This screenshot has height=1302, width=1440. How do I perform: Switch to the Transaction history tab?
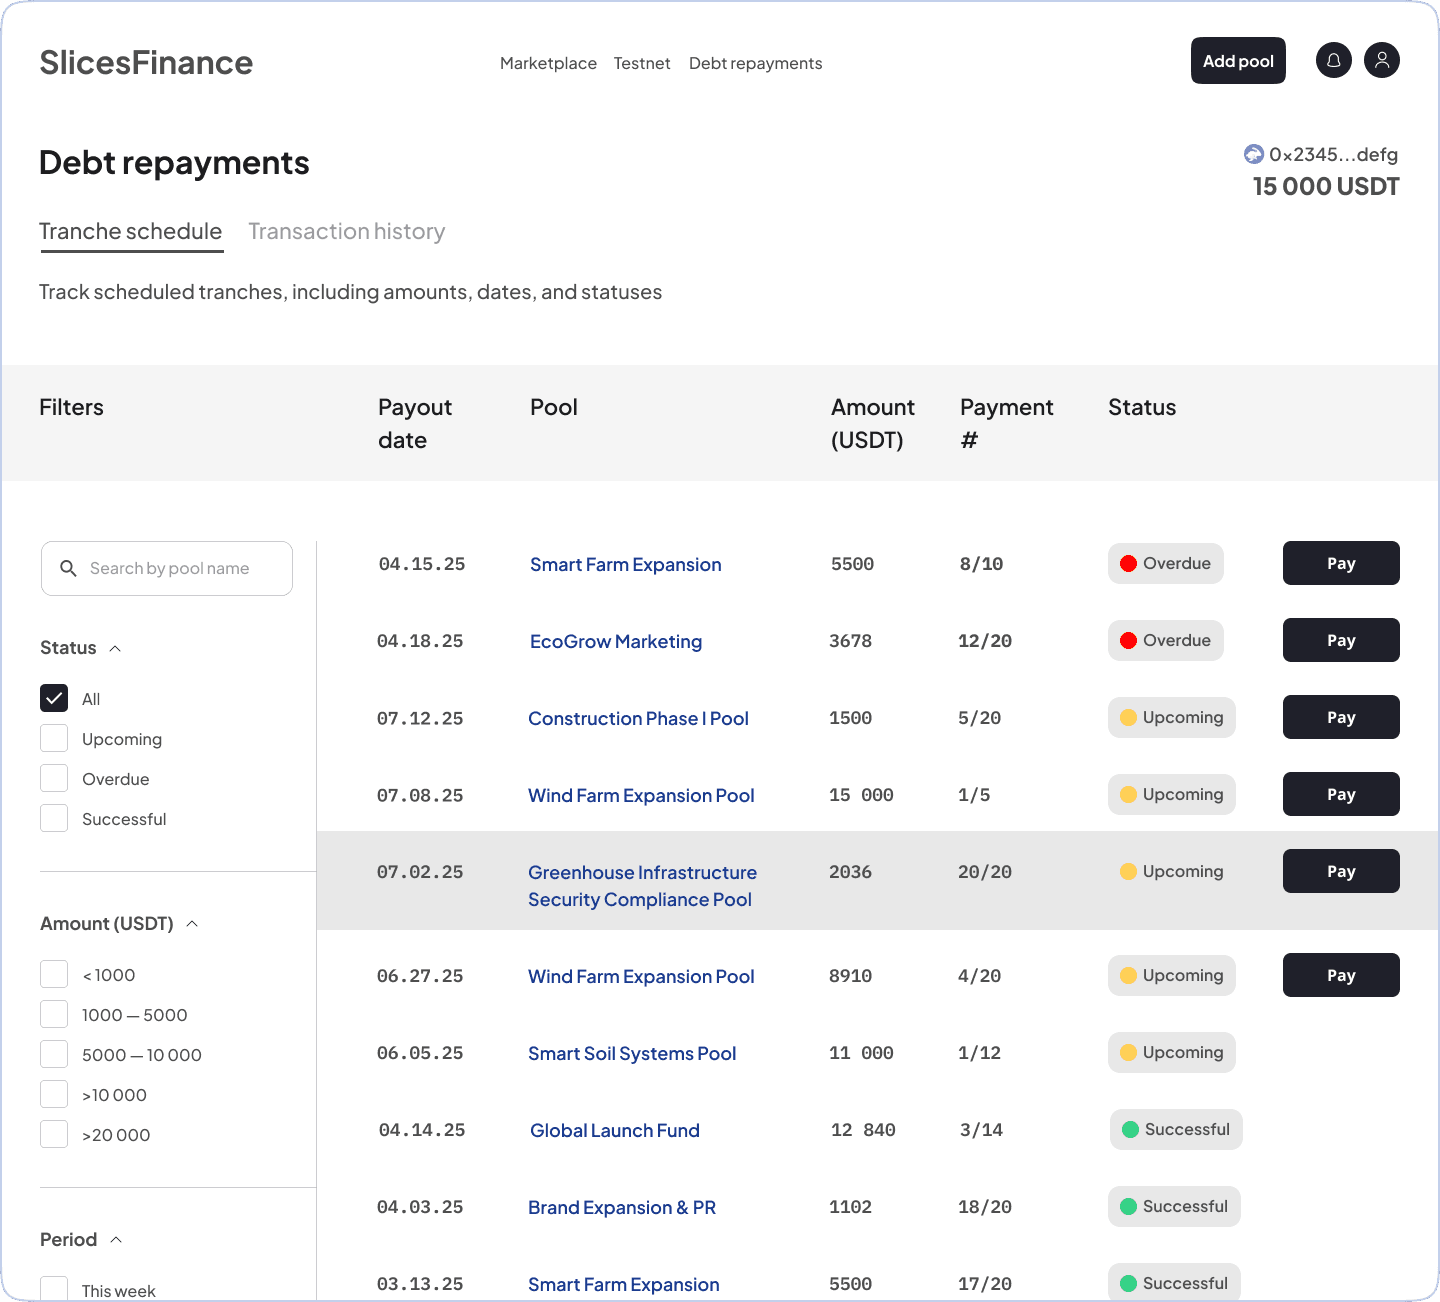tap(346, 232)
